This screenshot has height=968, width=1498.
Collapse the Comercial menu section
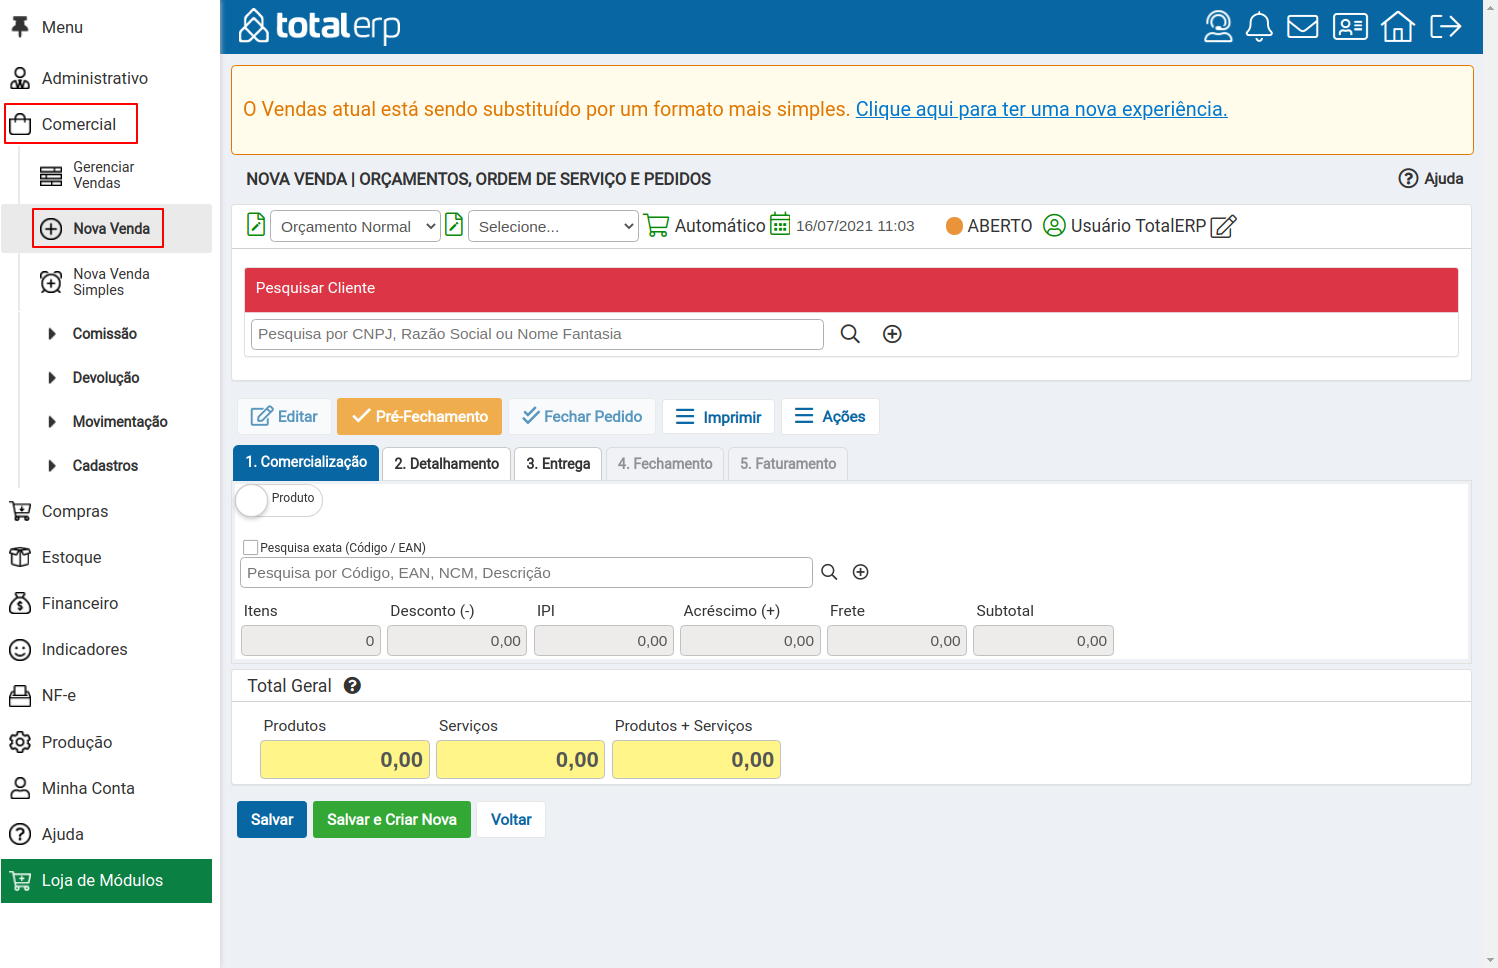(x=71, y=124)
